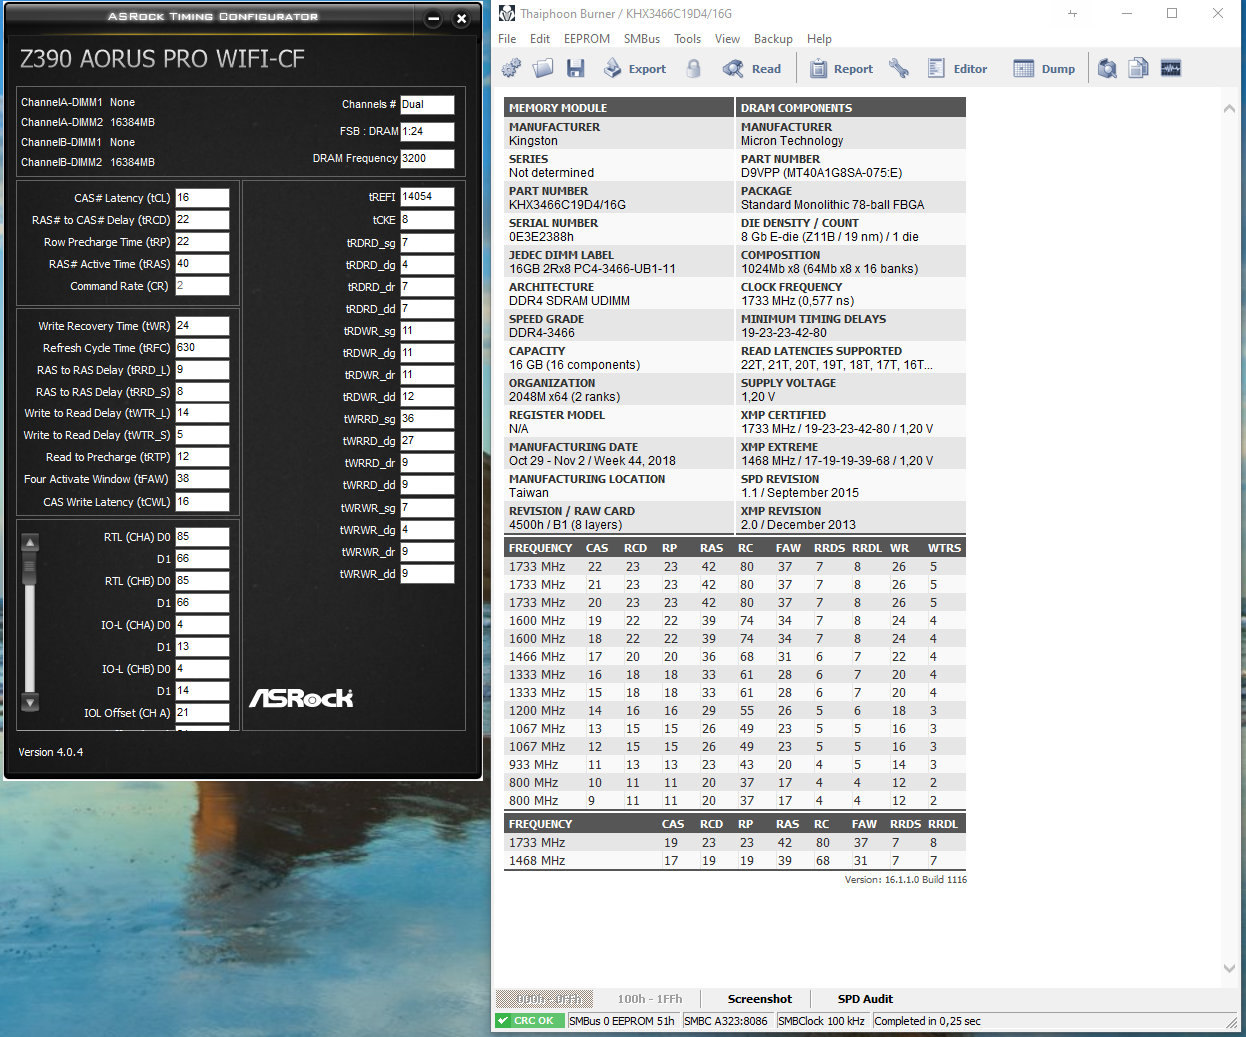
Task: Click the 1468 MHz XMP row
Action: pyautogui.click(x=735, y=861)
